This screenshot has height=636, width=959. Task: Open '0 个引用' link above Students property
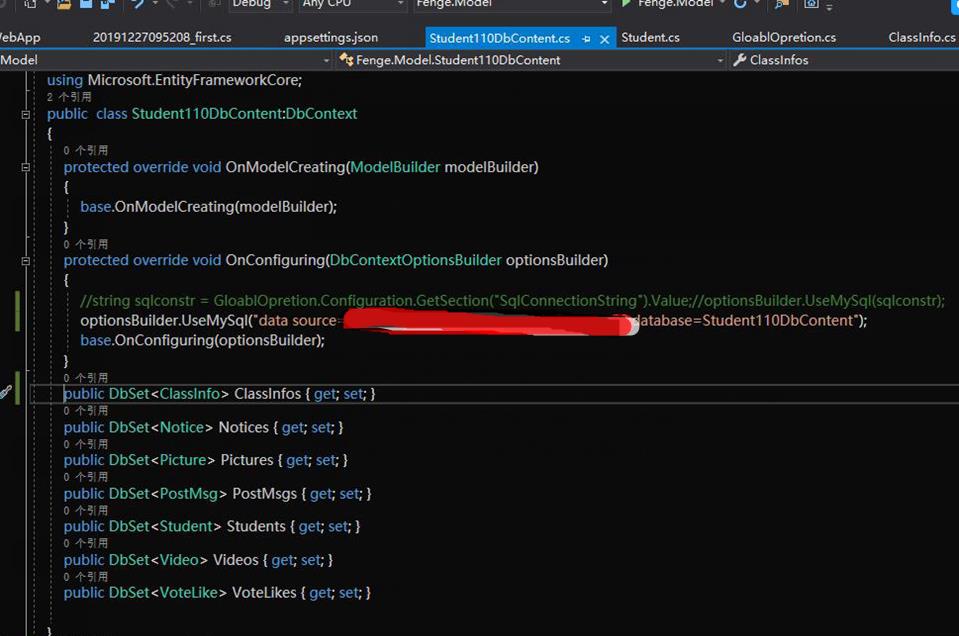pos(85,510)
